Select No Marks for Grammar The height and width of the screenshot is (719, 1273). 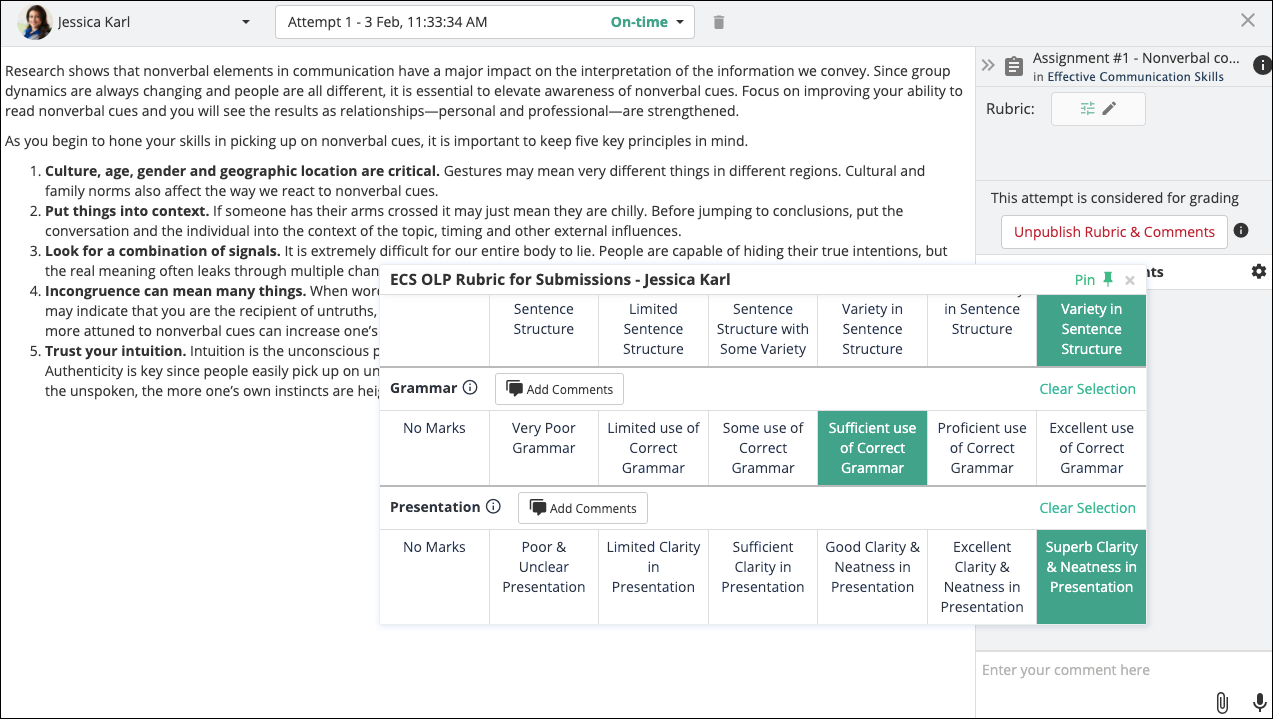coord(434,448)
